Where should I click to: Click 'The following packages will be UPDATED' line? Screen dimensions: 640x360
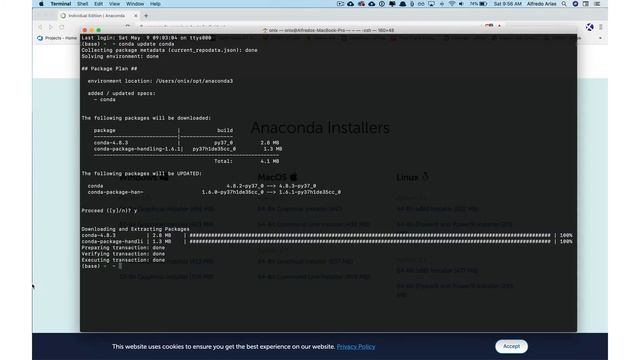click(x=141, y=173)
